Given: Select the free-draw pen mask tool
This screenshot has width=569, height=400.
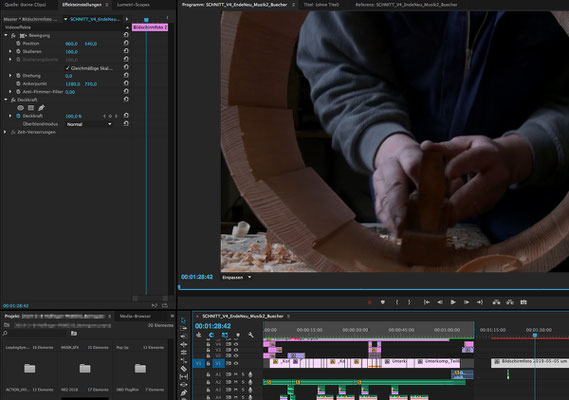Looking at the screenshot, I should click(x=41, y=108).
